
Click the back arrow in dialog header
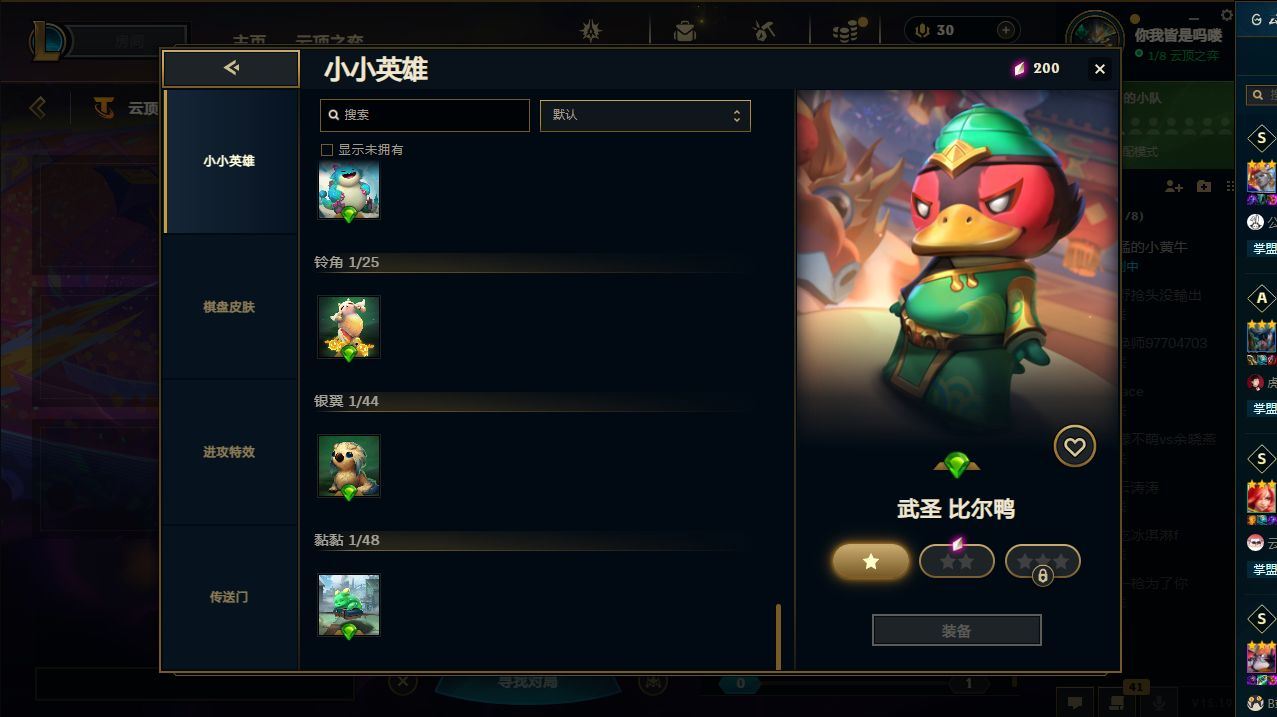231,68
